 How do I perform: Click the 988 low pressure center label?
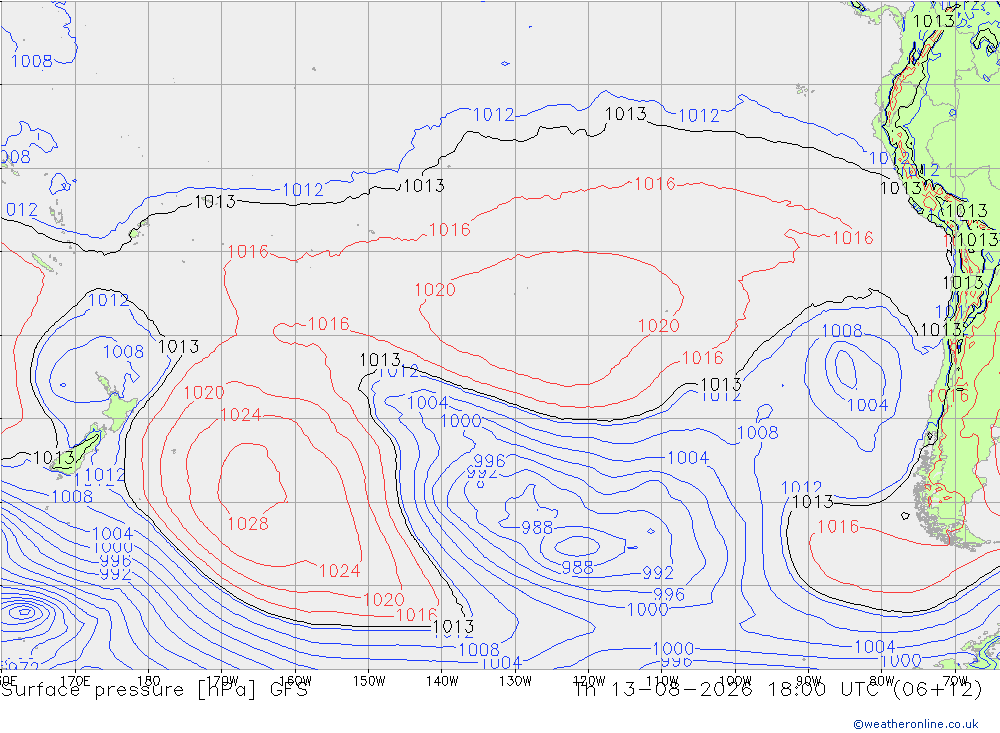(577, 567)
